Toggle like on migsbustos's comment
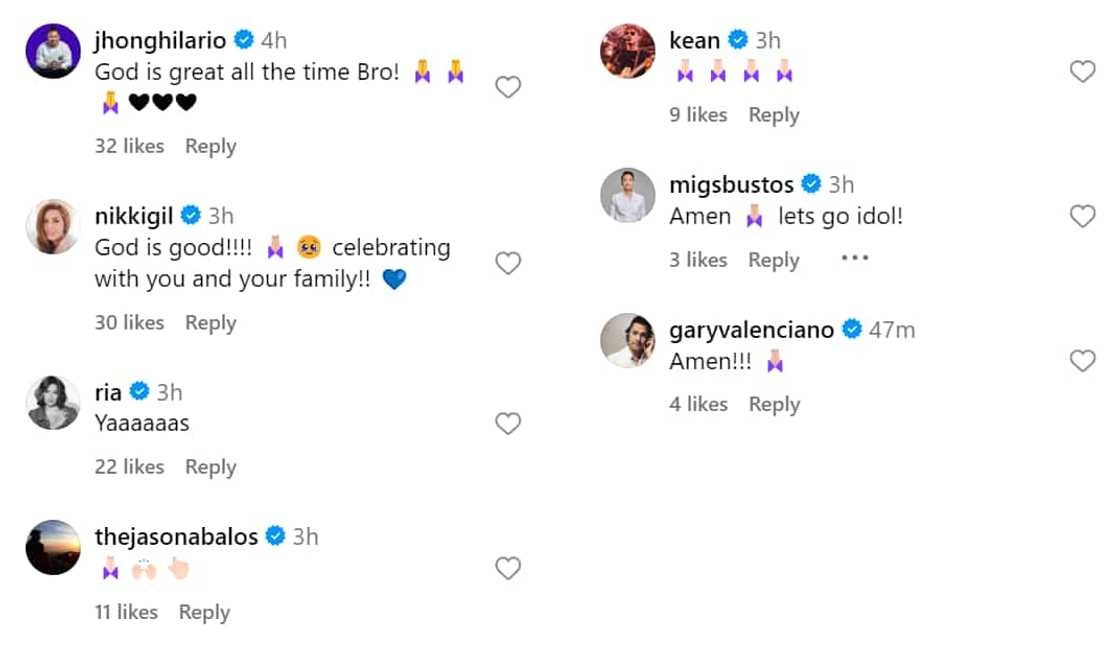1120x646 pixels. pos(1082,216)
